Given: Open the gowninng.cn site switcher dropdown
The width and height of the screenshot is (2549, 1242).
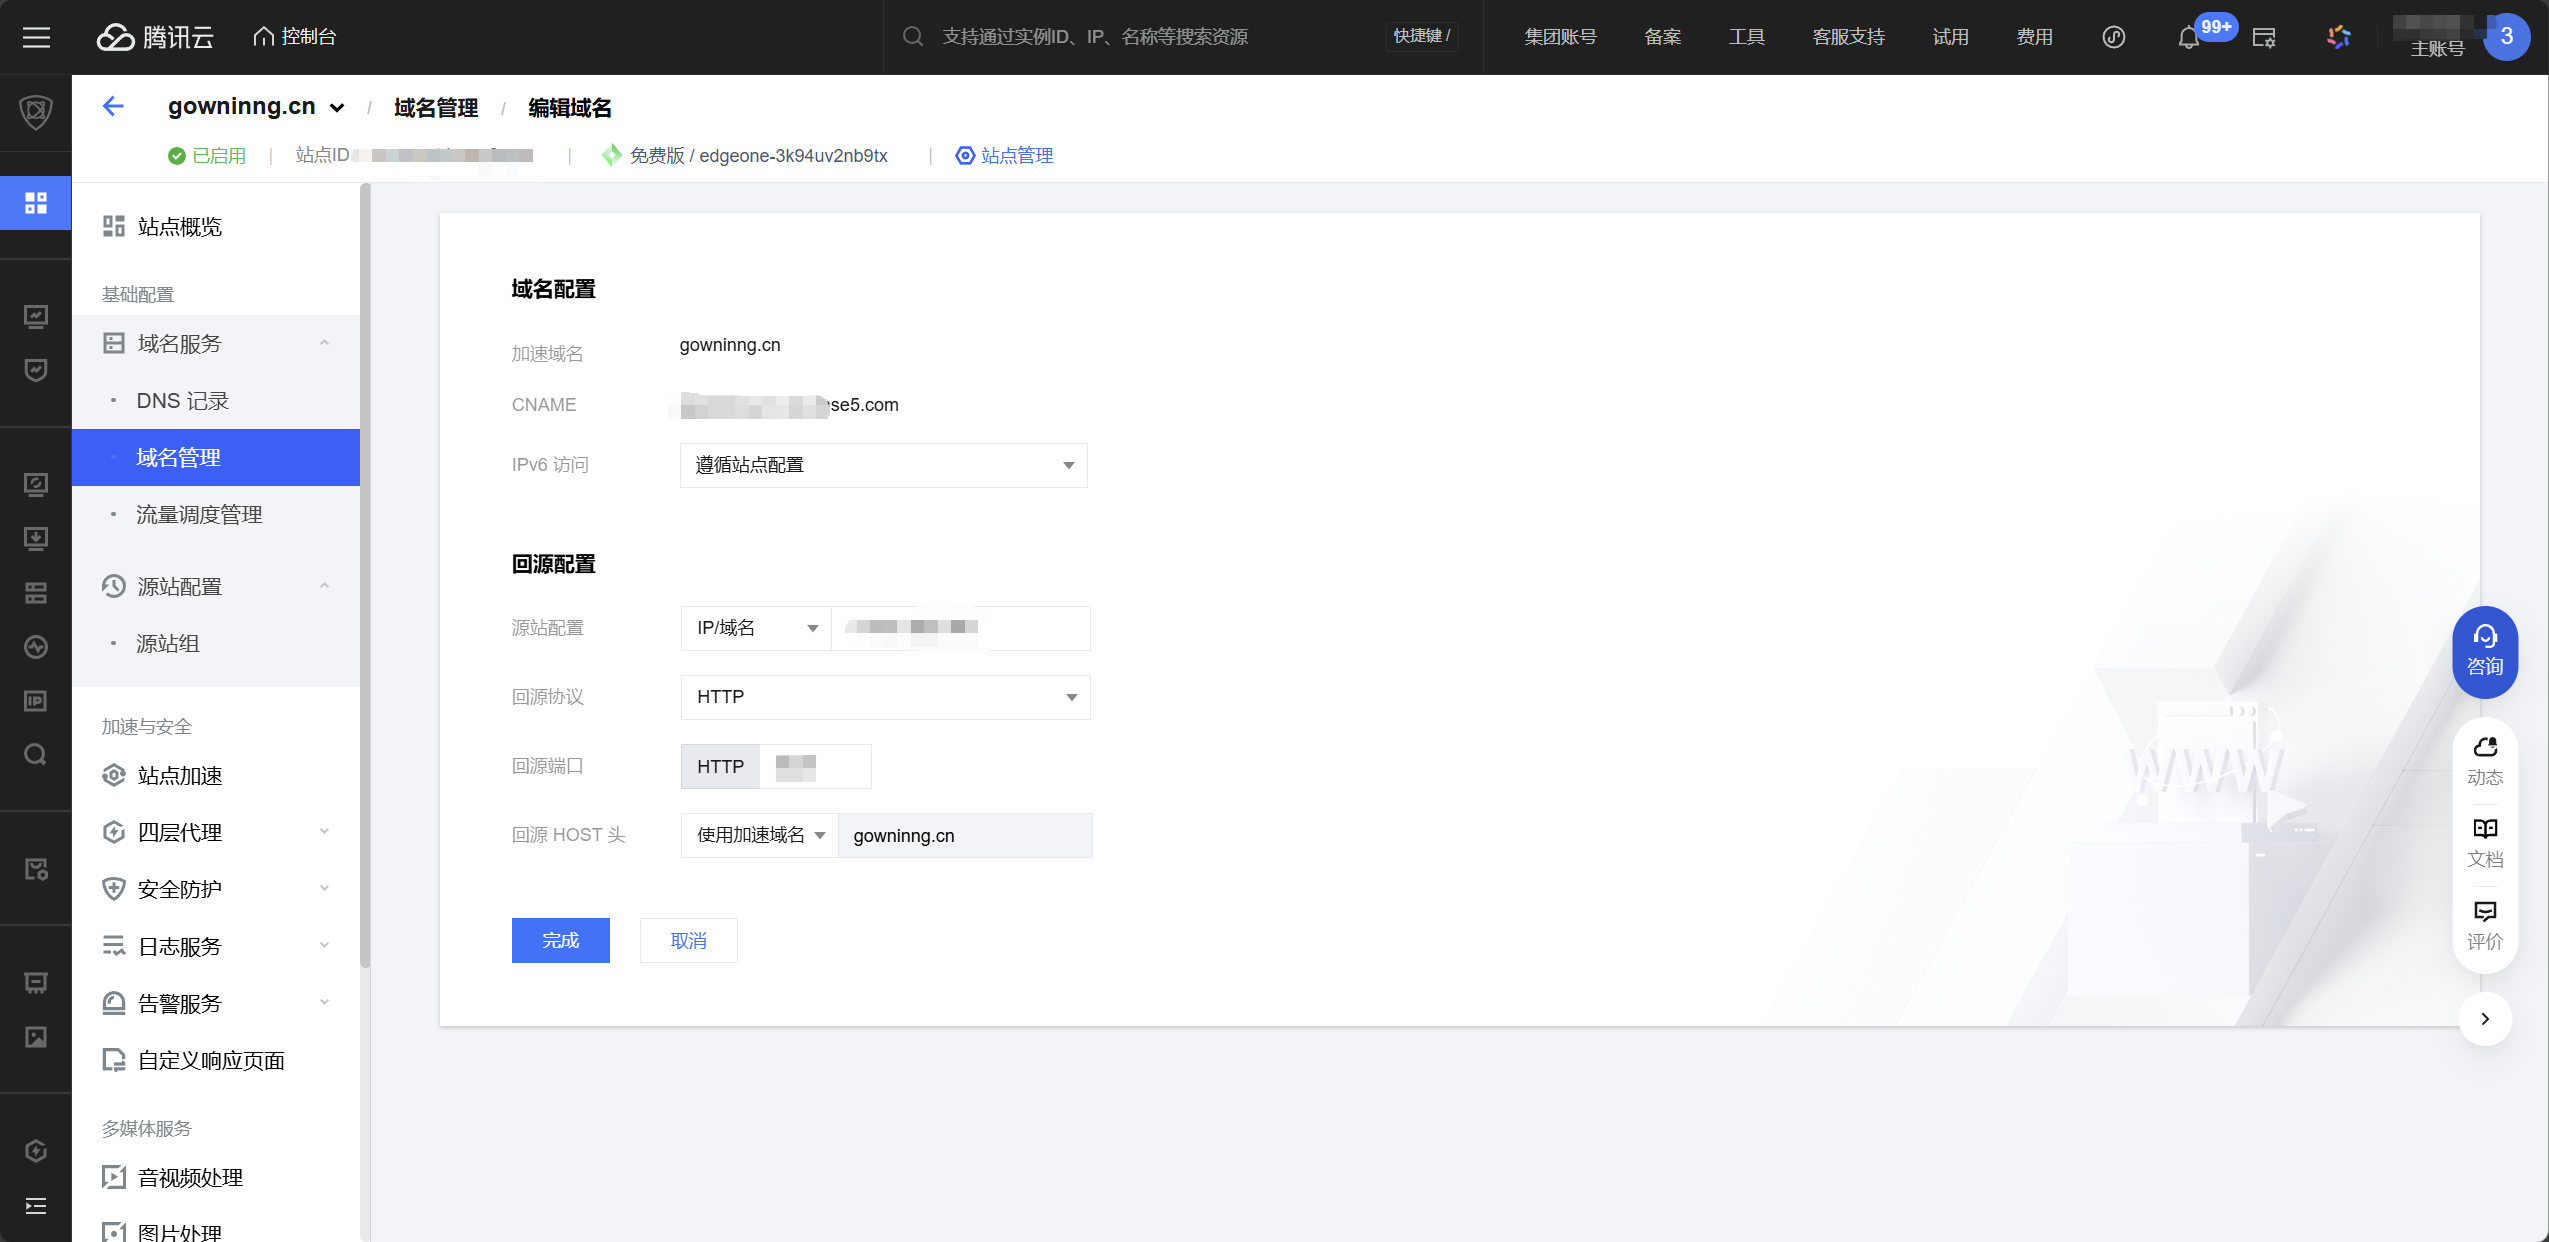Looking at the screenshot, I should point(338,106).
